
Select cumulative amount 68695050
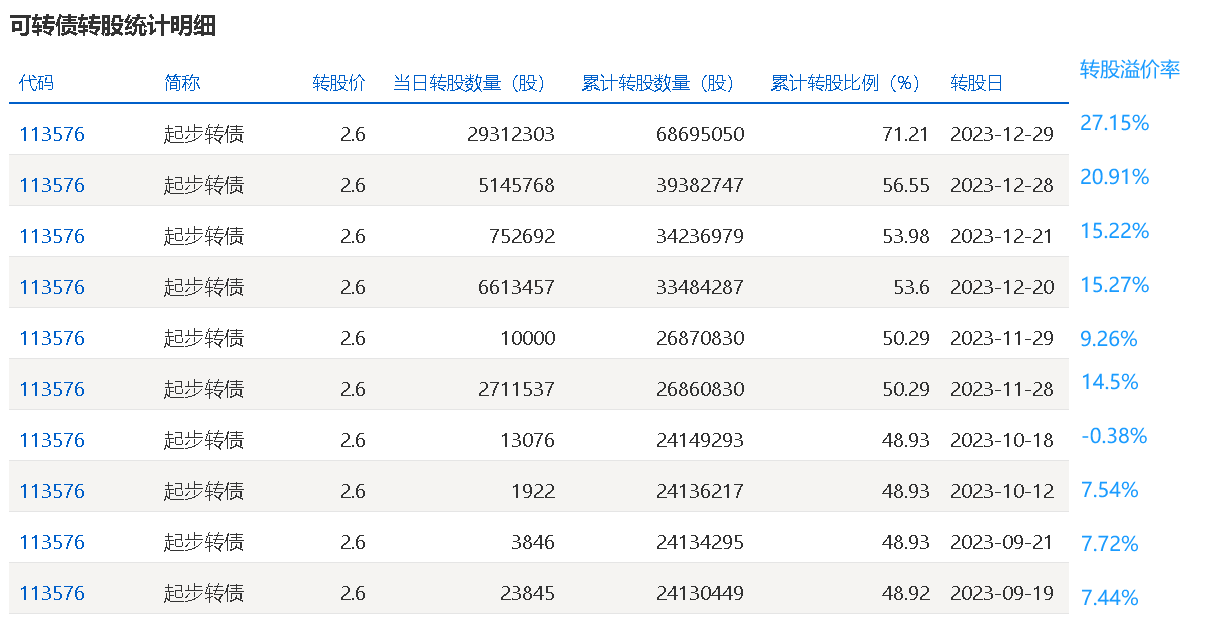click(x=701, y=134)
